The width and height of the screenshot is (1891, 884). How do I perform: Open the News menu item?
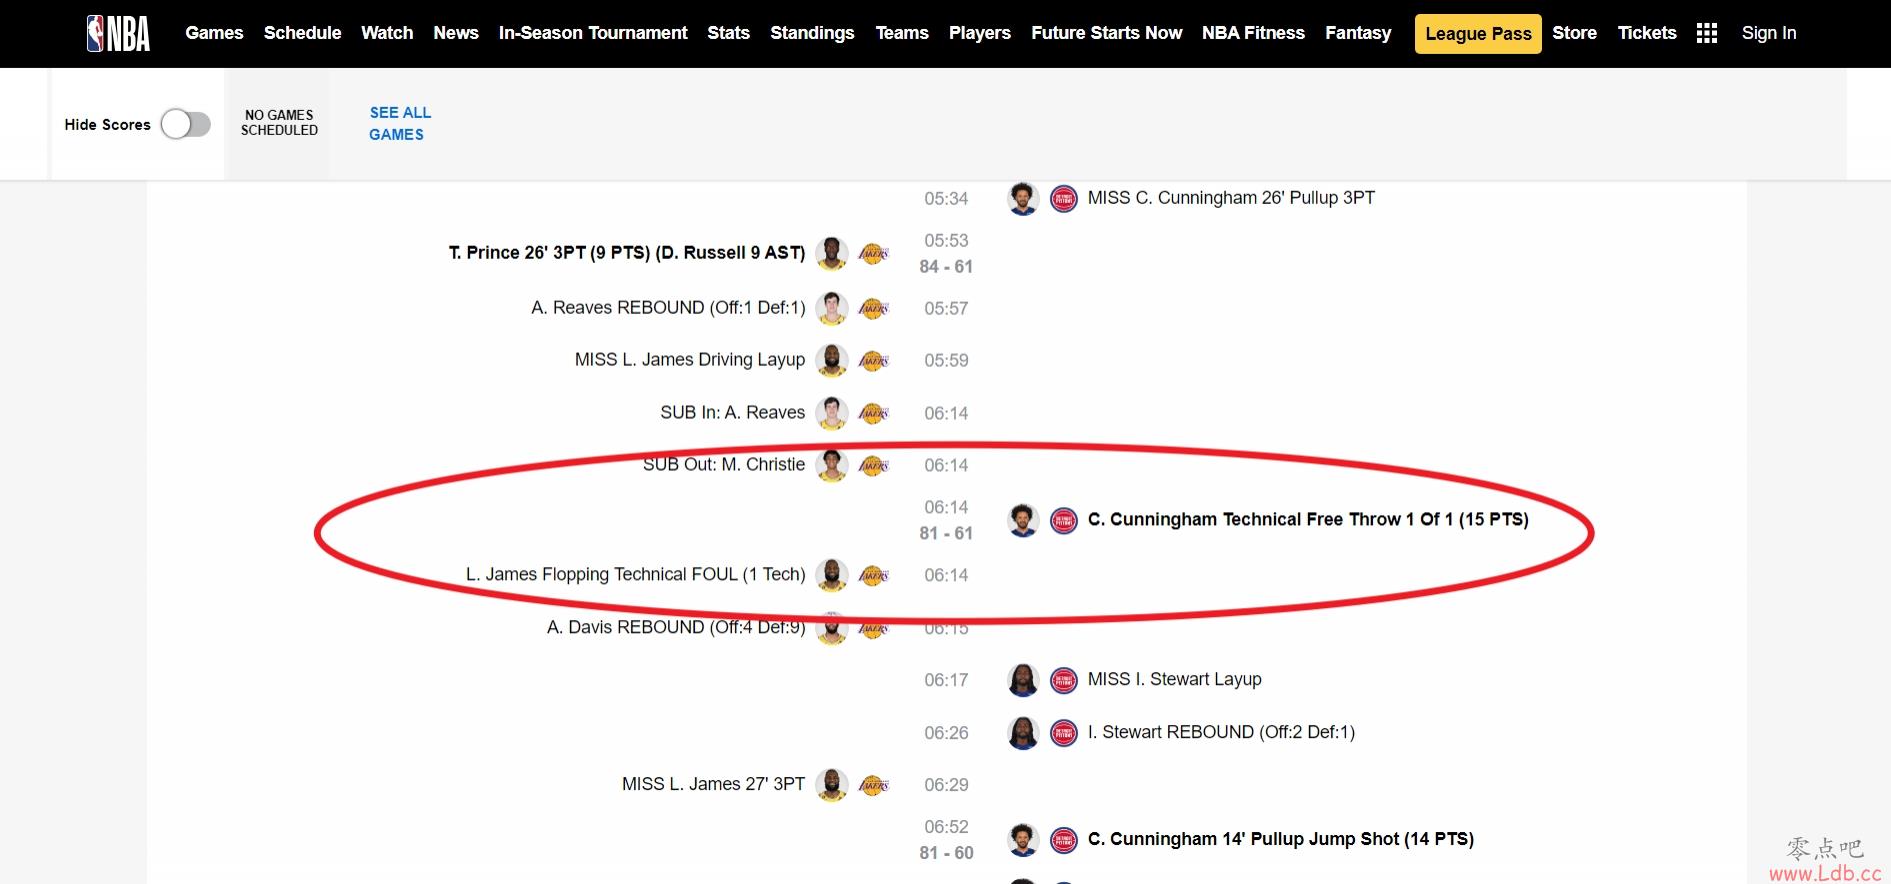point(456,33)
